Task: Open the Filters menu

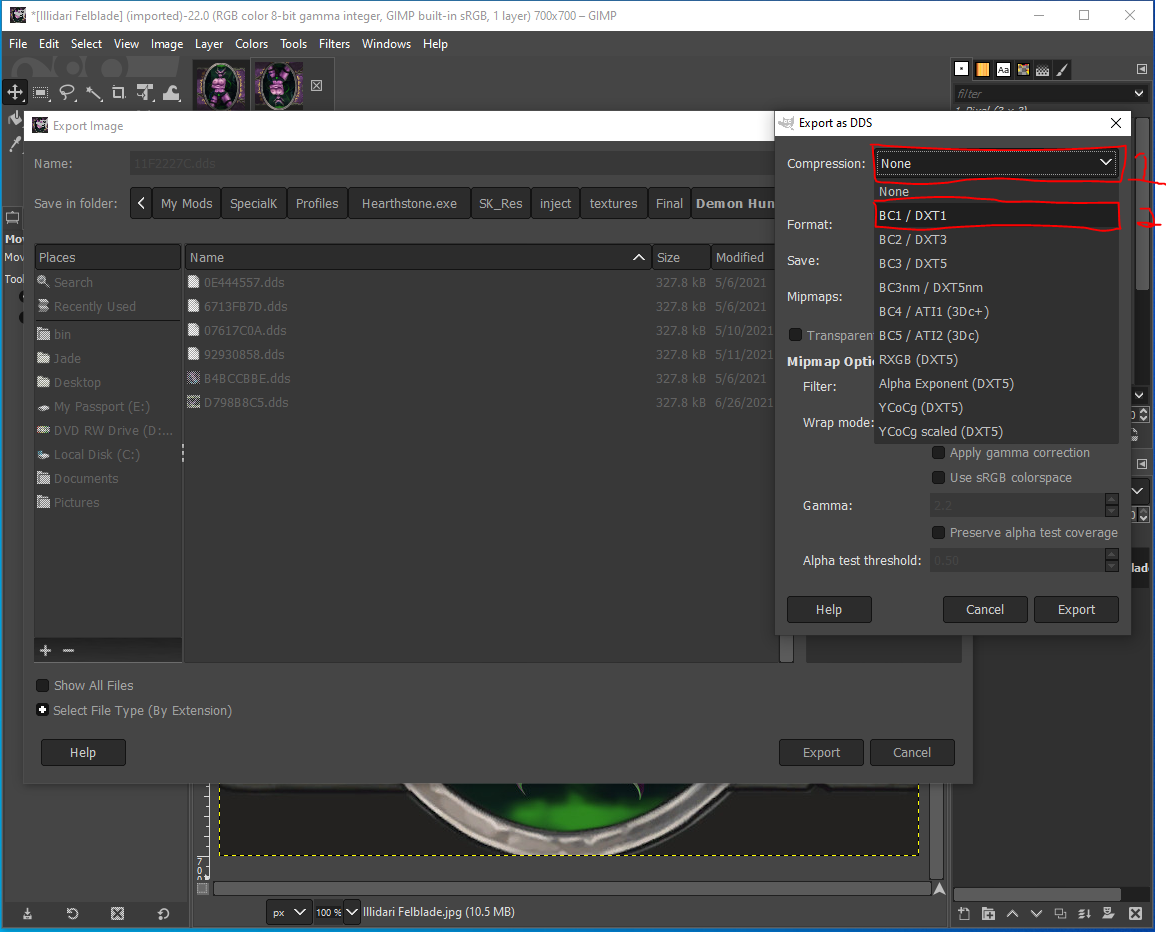Action: coord(334,44)
